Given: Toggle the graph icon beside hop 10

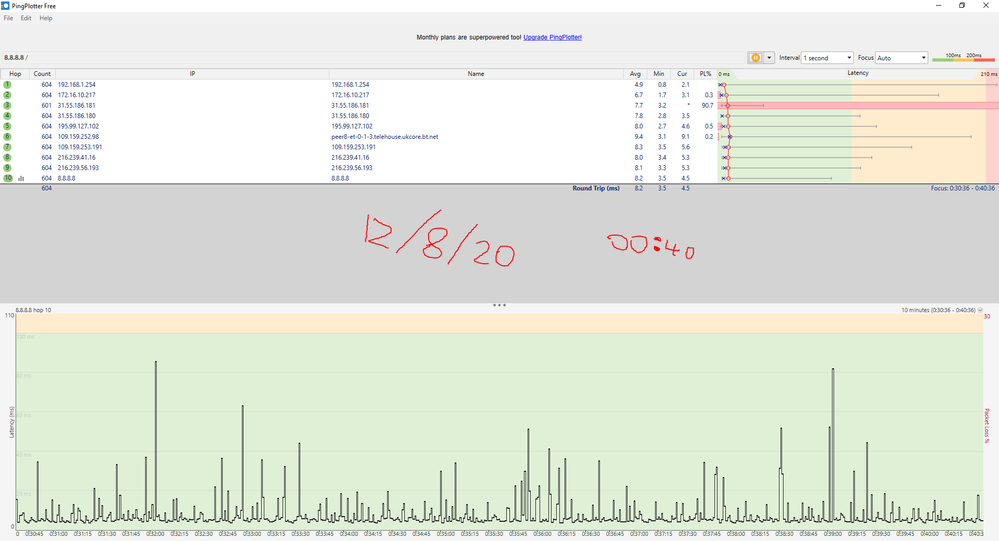Looking at the screenshot, I should (20, 178).
